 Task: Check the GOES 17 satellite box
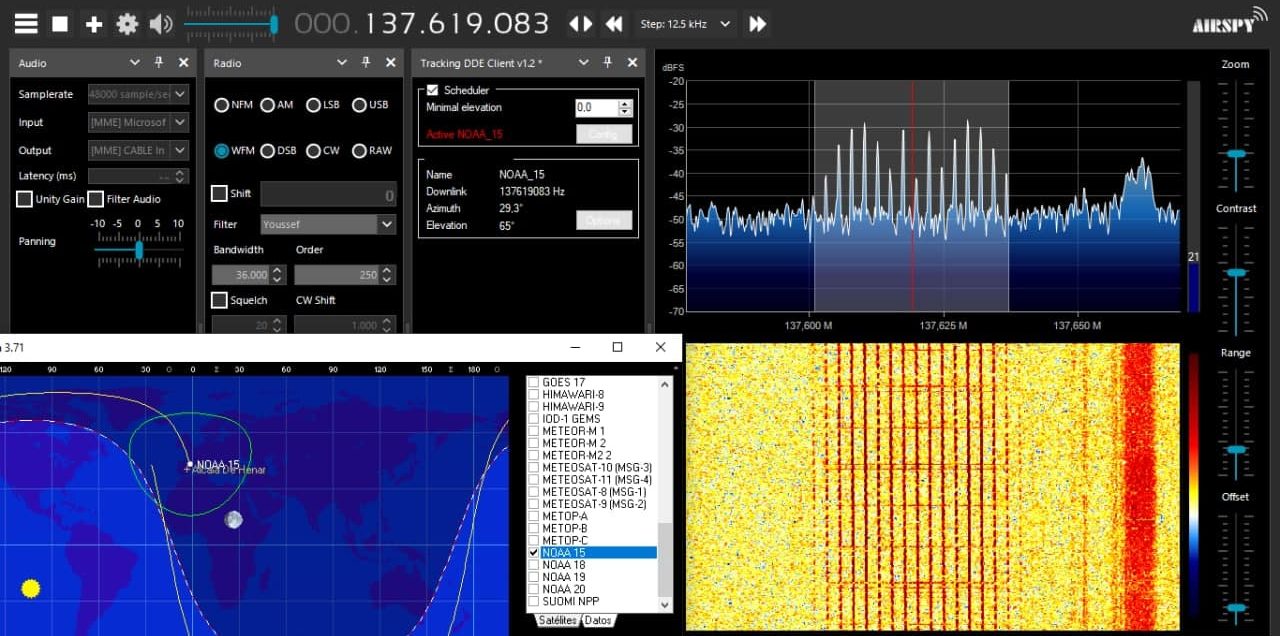click(534, 382)
